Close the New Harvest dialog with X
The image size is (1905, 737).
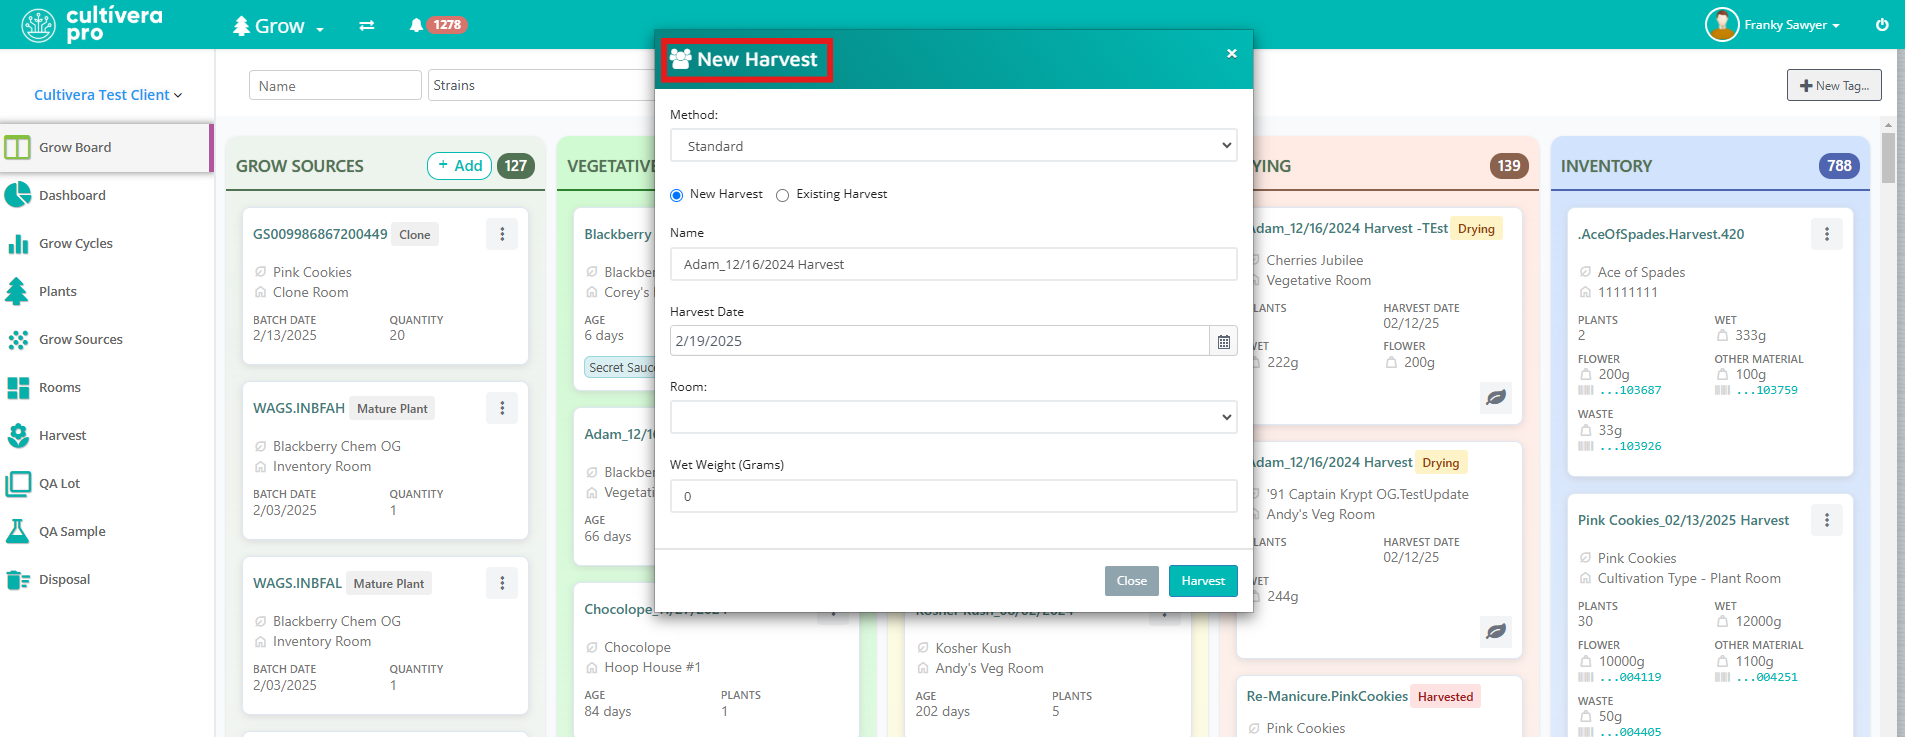pyautogui.click(x=1232, y=54)
